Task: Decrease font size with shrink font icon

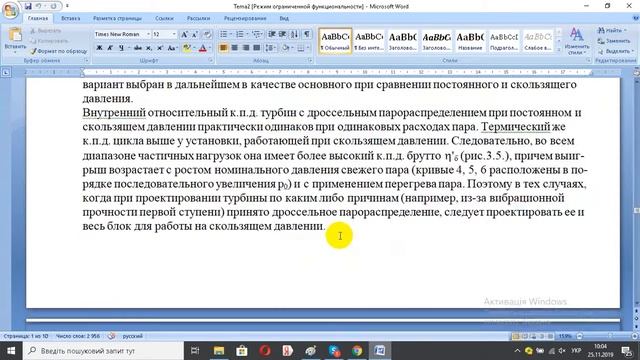Action: 195,34
